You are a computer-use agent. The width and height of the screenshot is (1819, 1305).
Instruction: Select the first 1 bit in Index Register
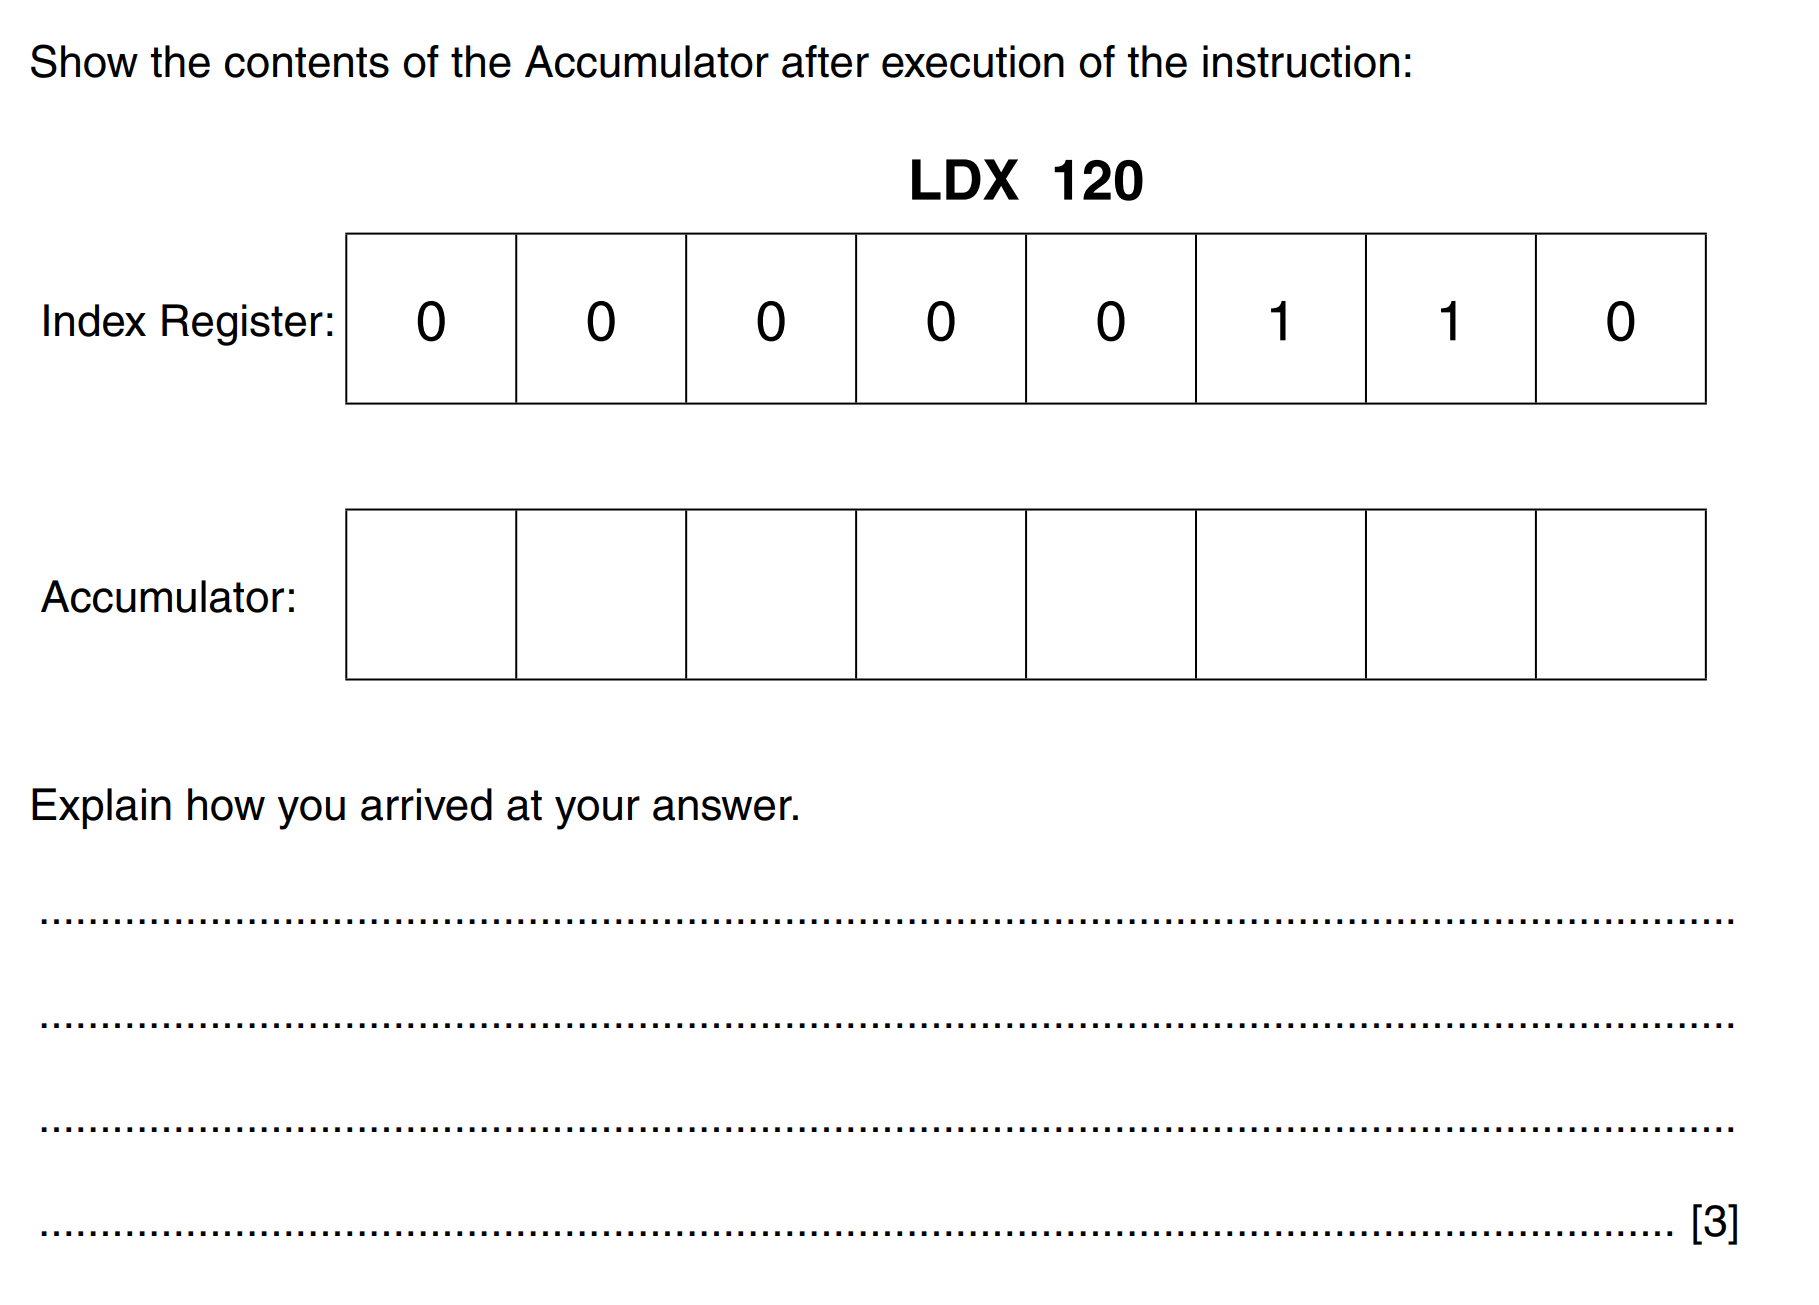[1281, 320]
